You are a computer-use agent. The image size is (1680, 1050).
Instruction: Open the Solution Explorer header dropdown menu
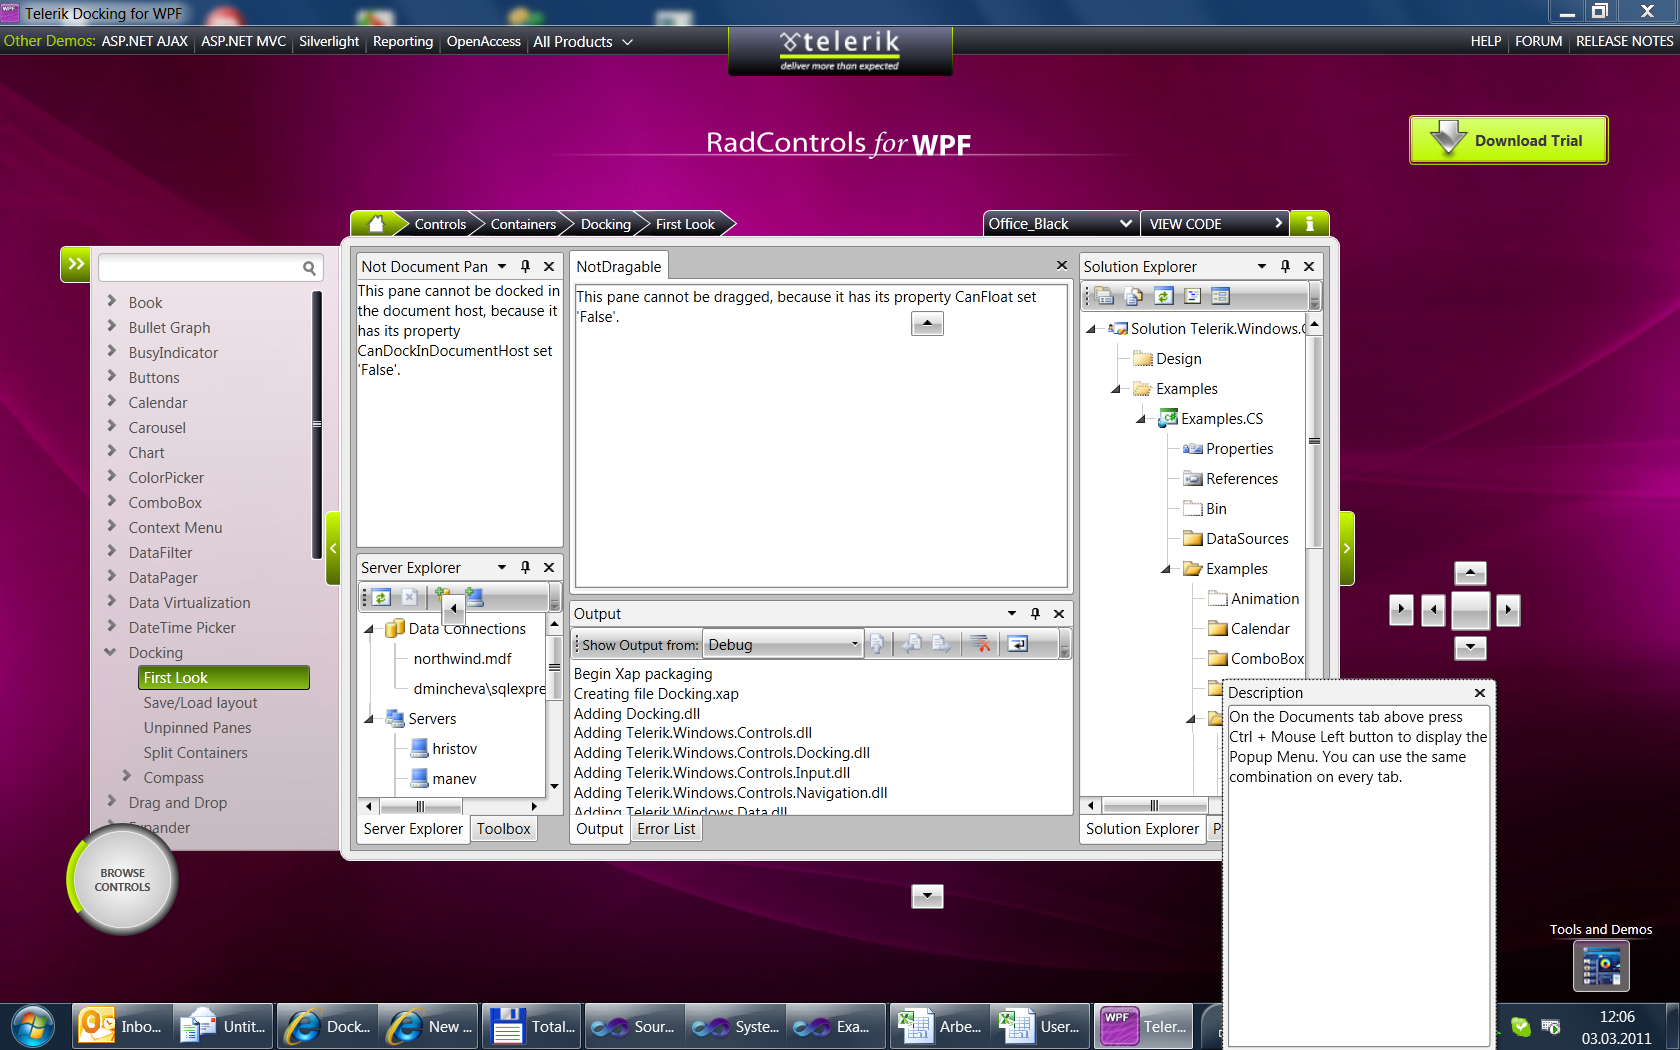coord(1262,267)
